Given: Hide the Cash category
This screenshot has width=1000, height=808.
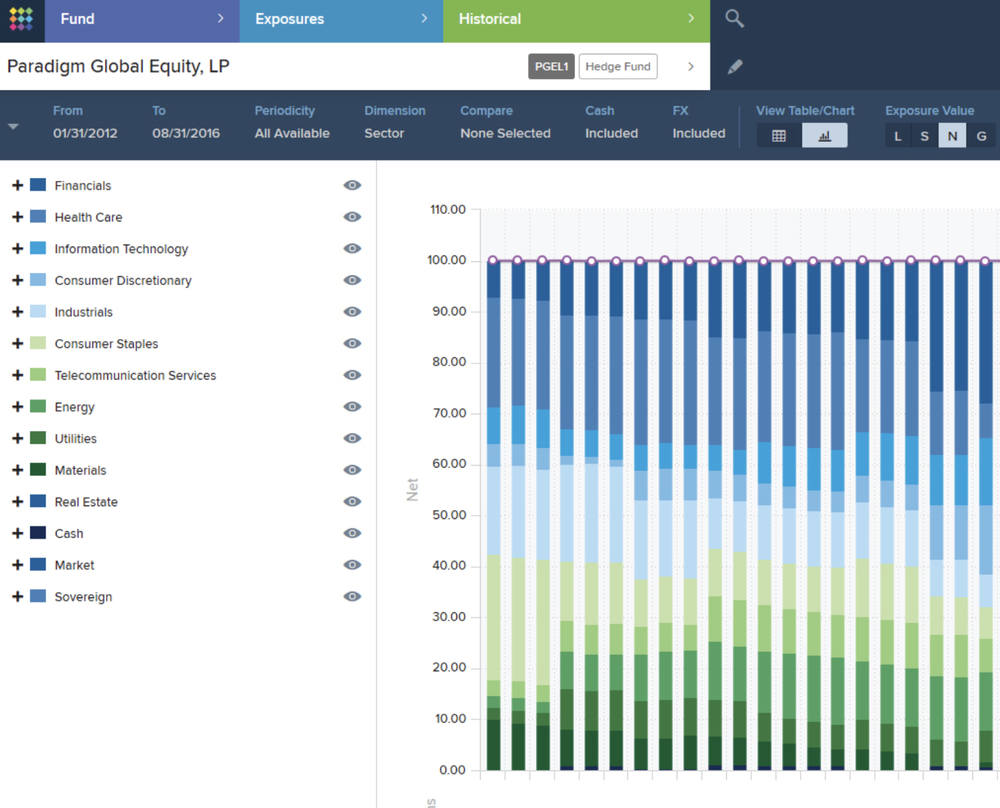Looking at the screenshot, I should coord(352,533).
